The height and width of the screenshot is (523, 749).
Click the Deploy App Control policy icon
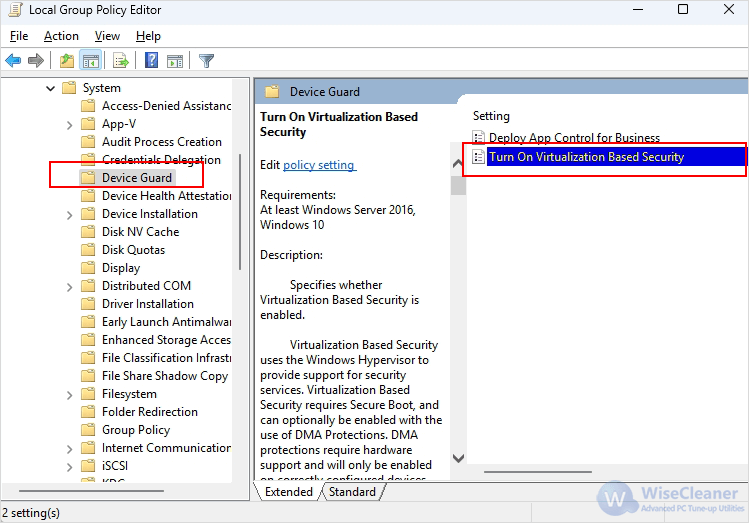pos(478,138)
